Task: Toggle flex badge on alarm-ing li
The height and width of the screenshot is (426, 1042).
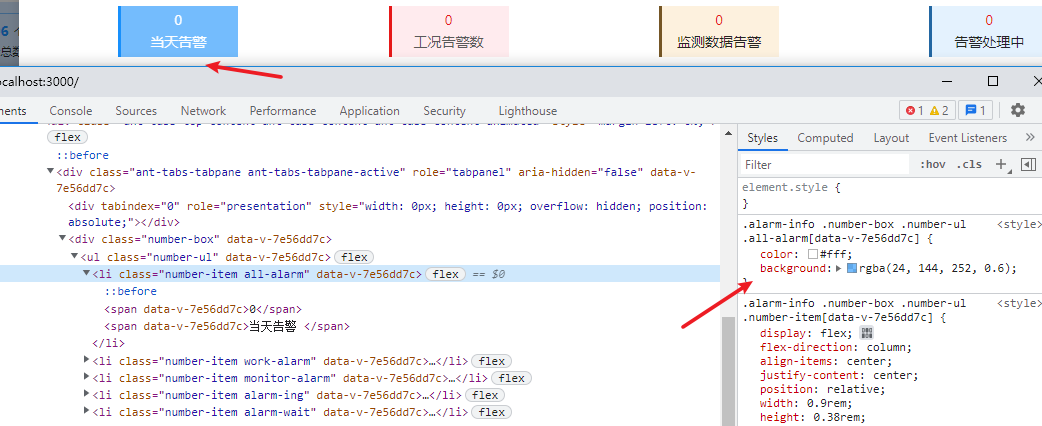Action: (x=484, y=395)
